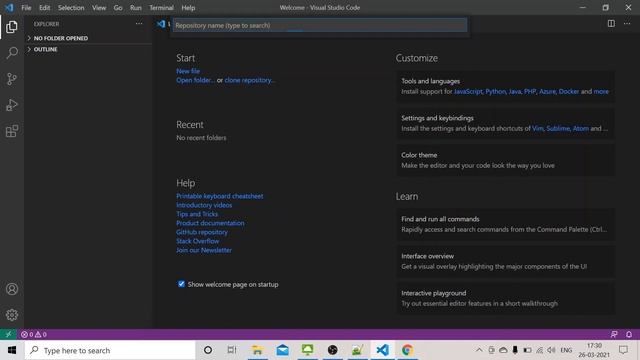Open the Selection menu
The image size is (640, 360).
(x=71, y=8)
